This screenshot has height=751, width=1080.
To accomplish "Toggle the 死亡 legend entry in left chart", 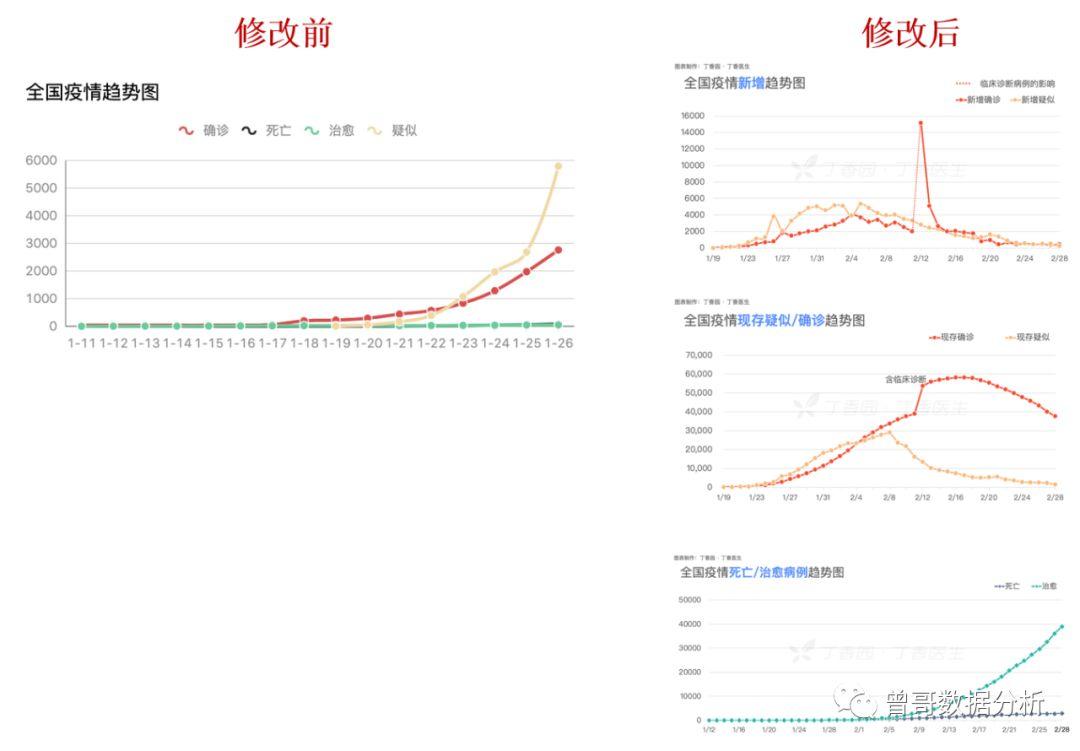I will [266, 130].
